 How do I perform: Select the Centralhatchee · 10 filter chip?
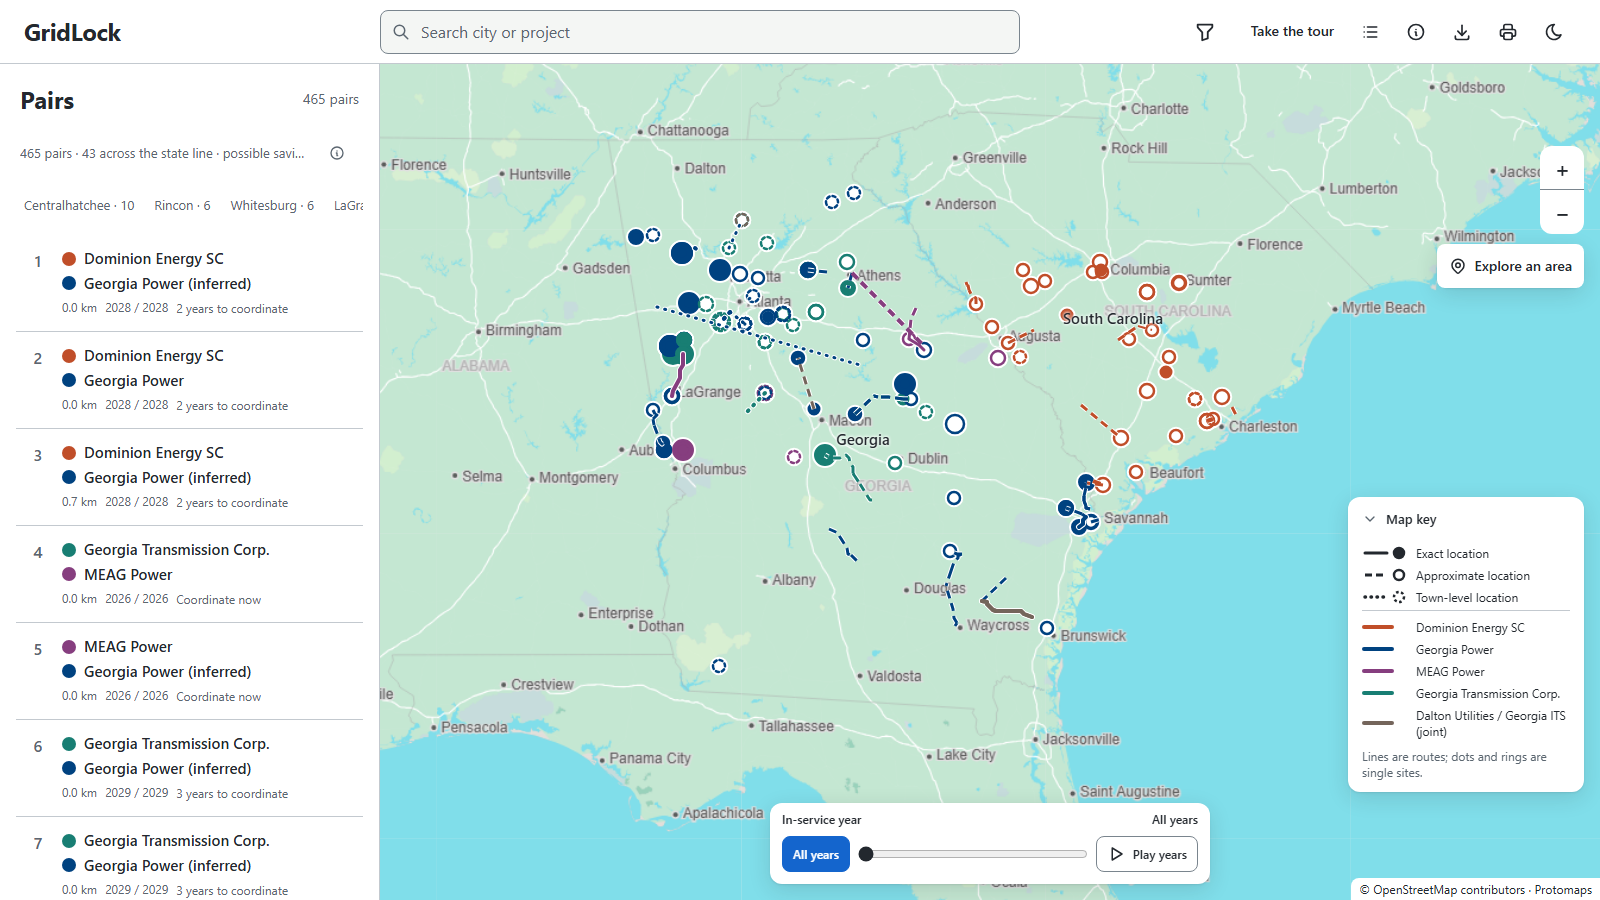pos(79,205)
